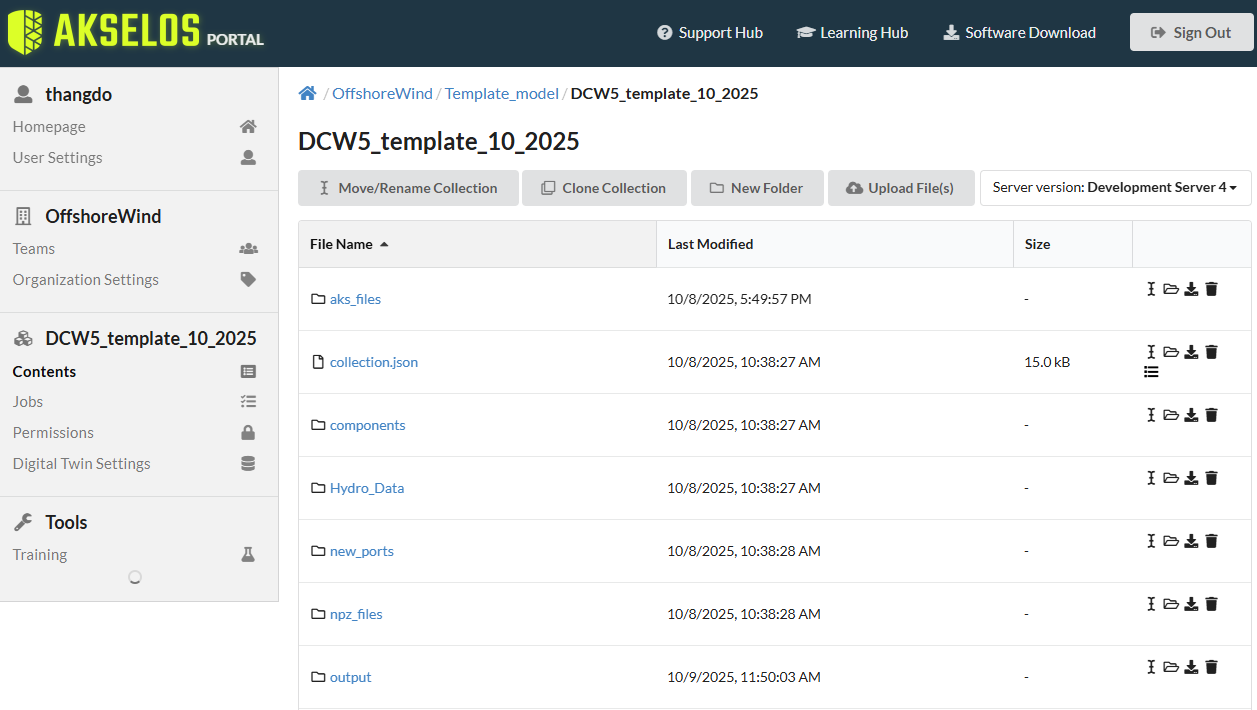Rename the aks_files folder with its cursor icon
The image size is (1257, 710).
click(x=1151, y=289)
